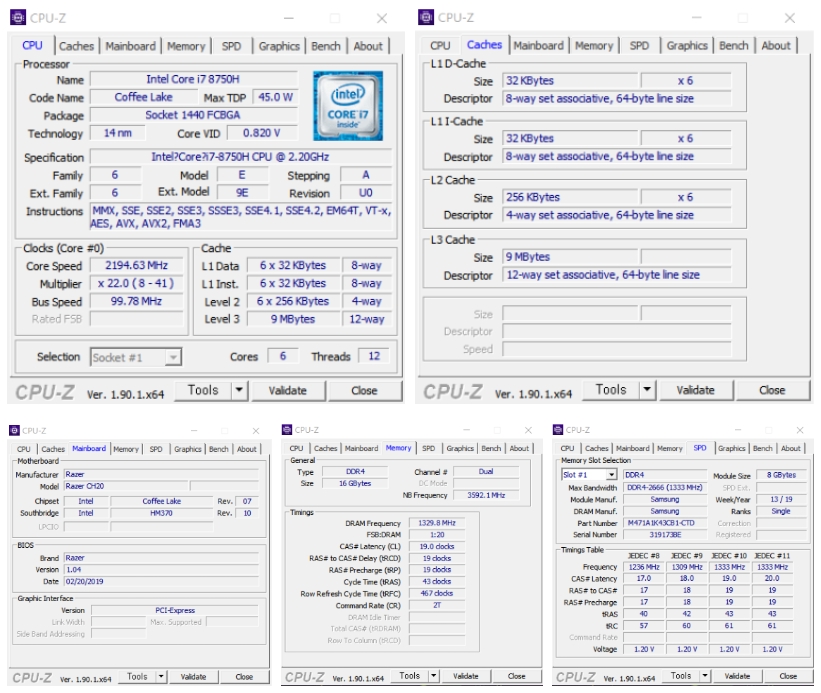Click motherboard Model field Razer CH20
The width and height of the screenshot is (821, 693).
point(126,486)
